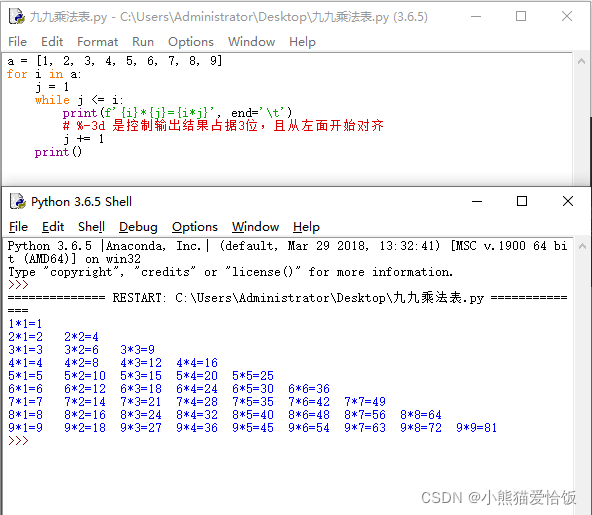This screenshot has height=515, width=592.
Task: Click output '7*4=28' in the Shell
Action: [197, 401]
